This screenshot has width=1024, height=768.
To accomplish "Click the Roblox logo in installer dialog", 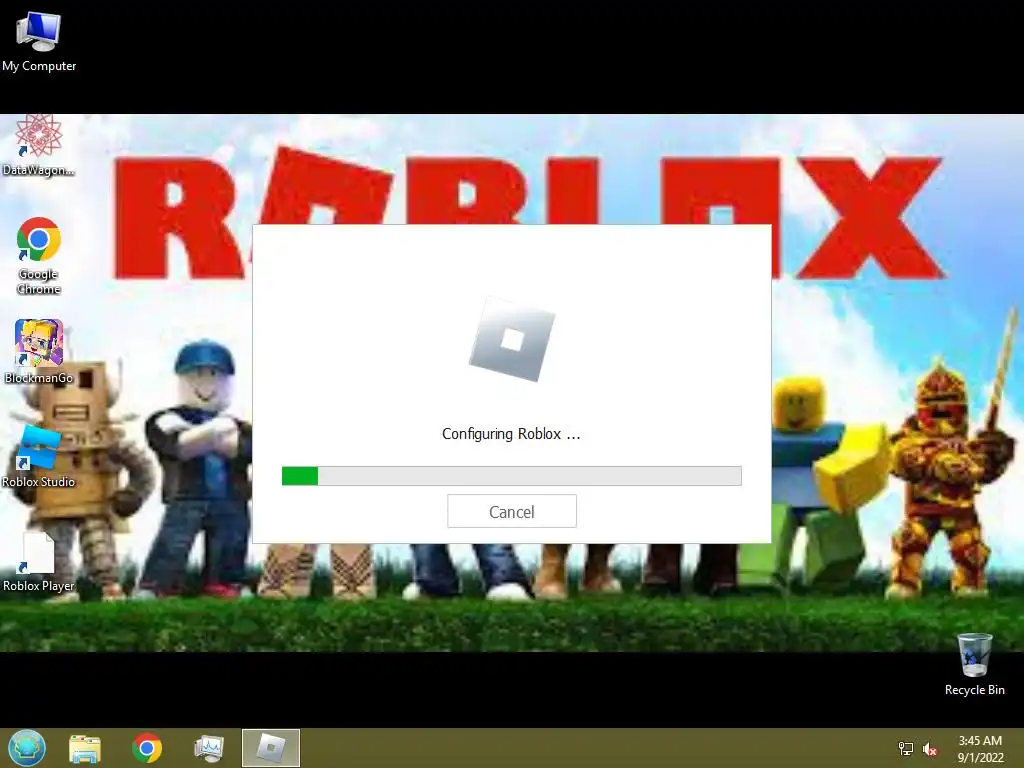I will tap(512, 340).
